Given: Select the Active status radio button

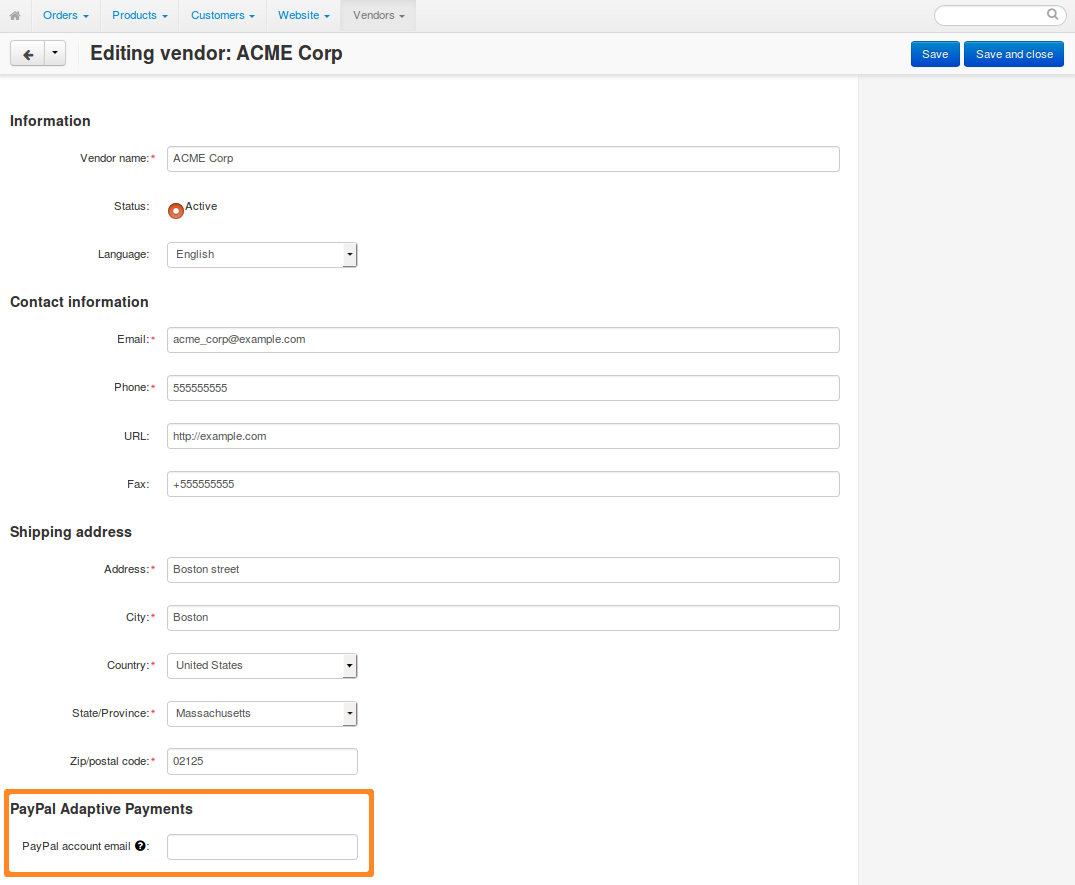Looking at the screenshot, I should pyautogui.click(x=176, y=210).
